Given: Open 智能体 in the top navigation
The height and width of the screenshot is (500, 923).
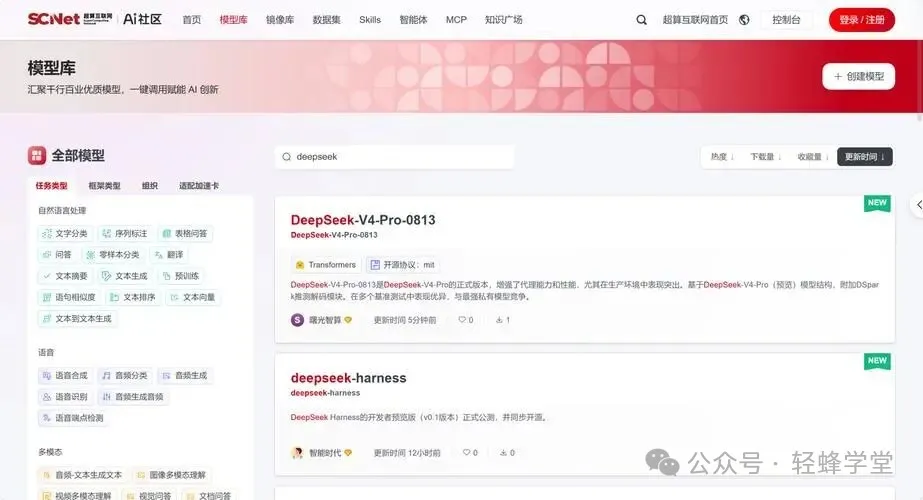Looking at the screenshot, I should tap(413, 19).
